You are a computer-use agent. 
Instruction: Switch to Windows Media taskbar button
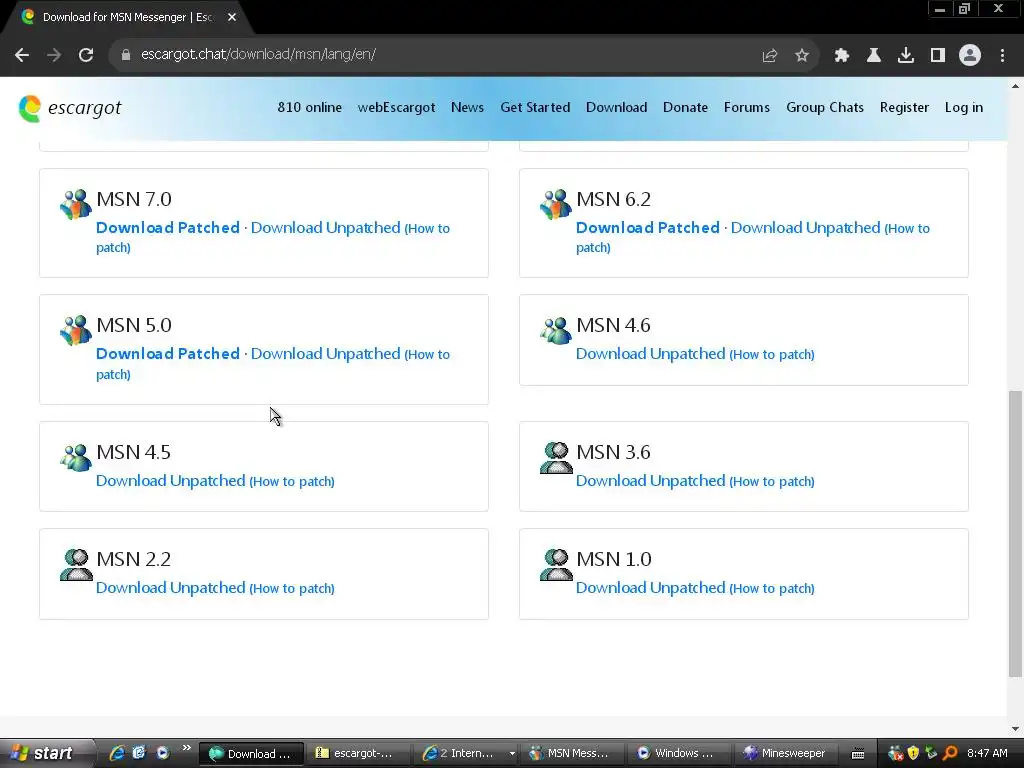click(679, 754)
